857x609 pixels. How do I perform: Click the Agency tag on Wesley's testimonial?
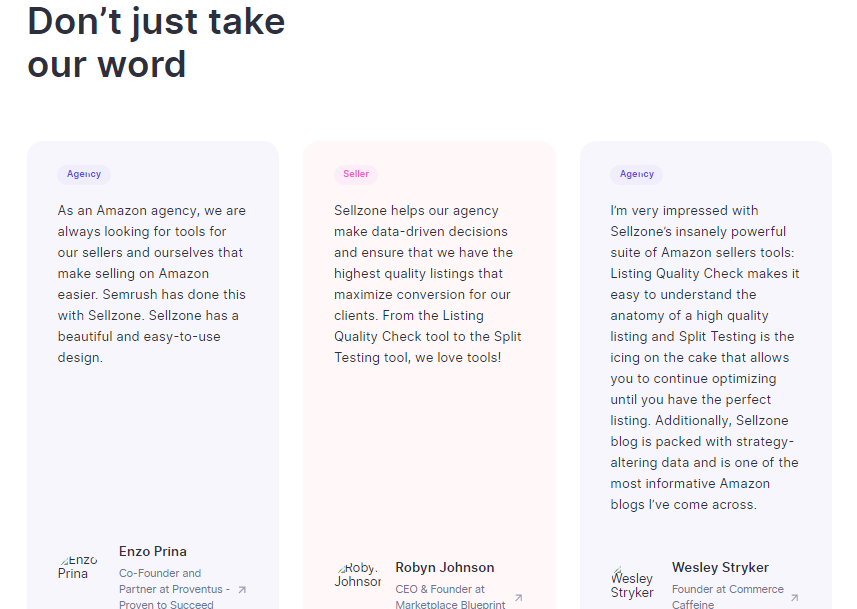636,174
